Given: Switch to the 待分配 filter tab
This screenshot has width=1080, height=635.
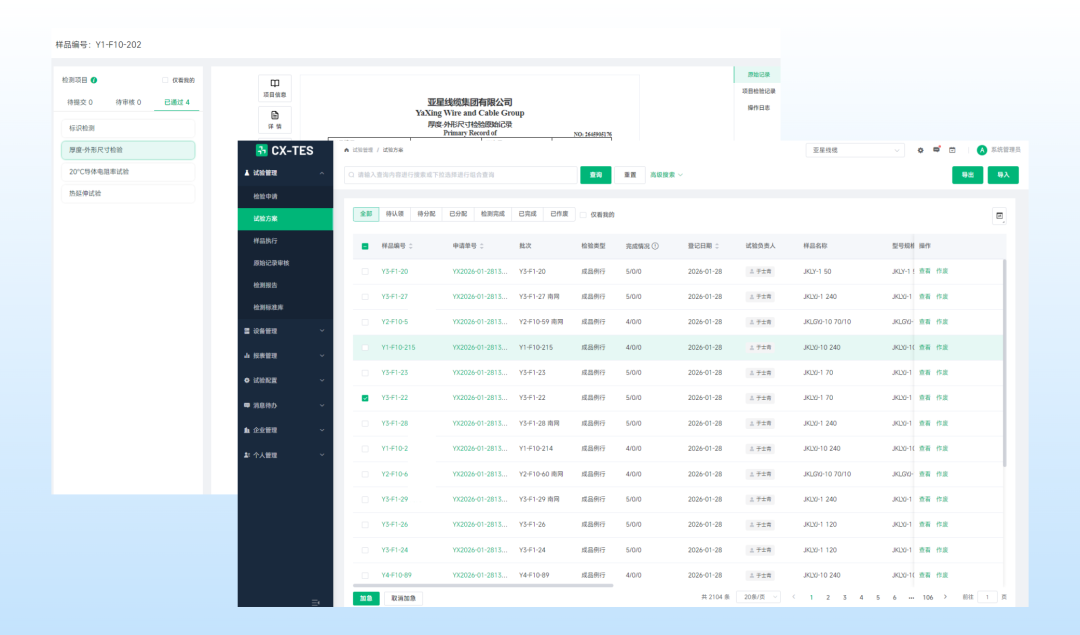Looking at the screenshot, I should tap(426, 214).
